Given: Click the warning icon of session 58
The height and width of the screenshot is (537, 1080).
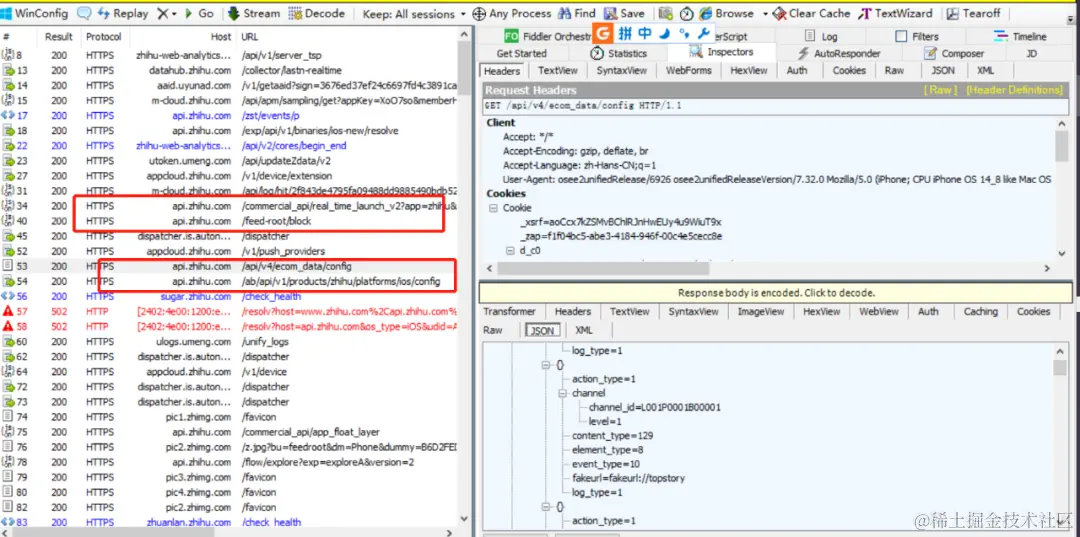Looking at the screenshot, I should click(x=8, y=326).
